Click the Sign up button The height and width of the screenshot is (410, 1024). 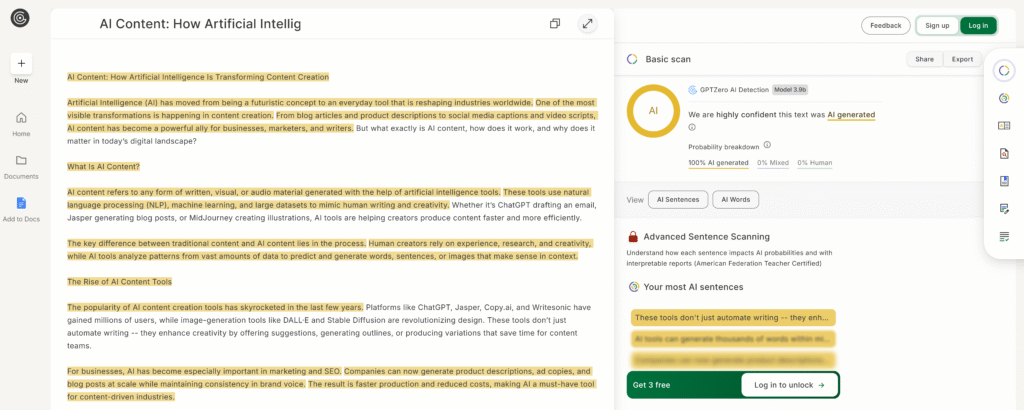[x=937, y=25]
